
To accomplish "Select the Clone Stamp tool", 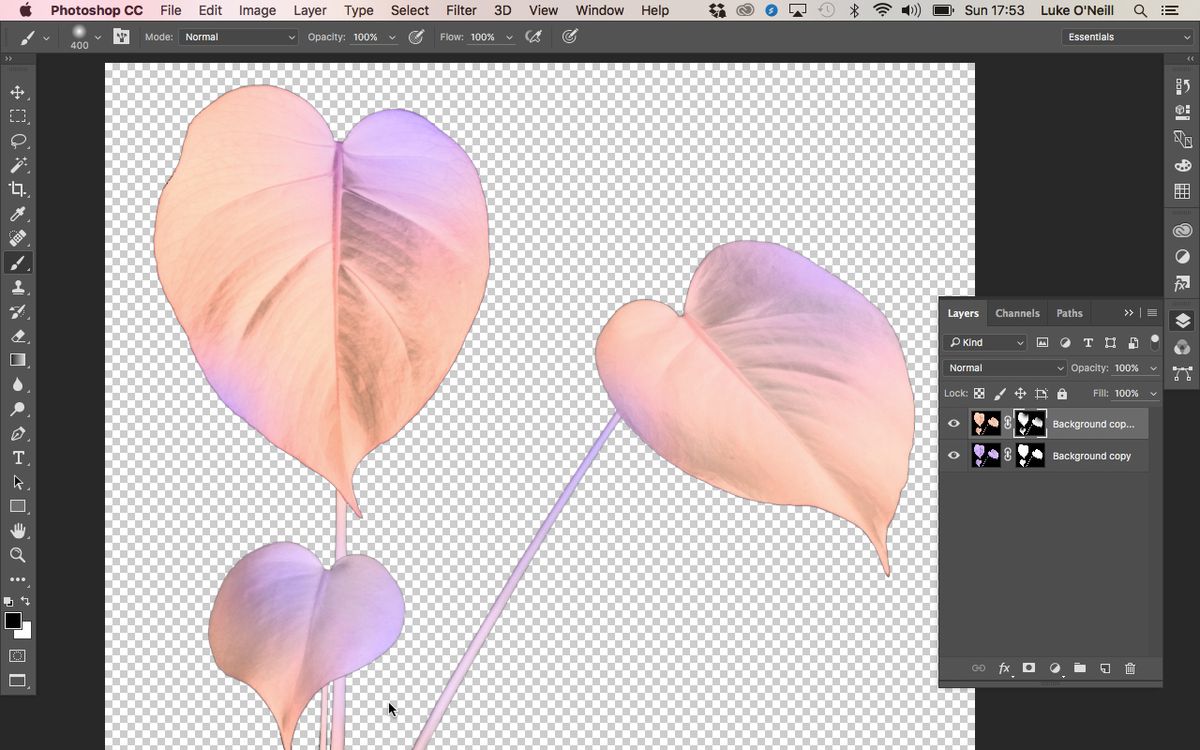I will 18,287.
